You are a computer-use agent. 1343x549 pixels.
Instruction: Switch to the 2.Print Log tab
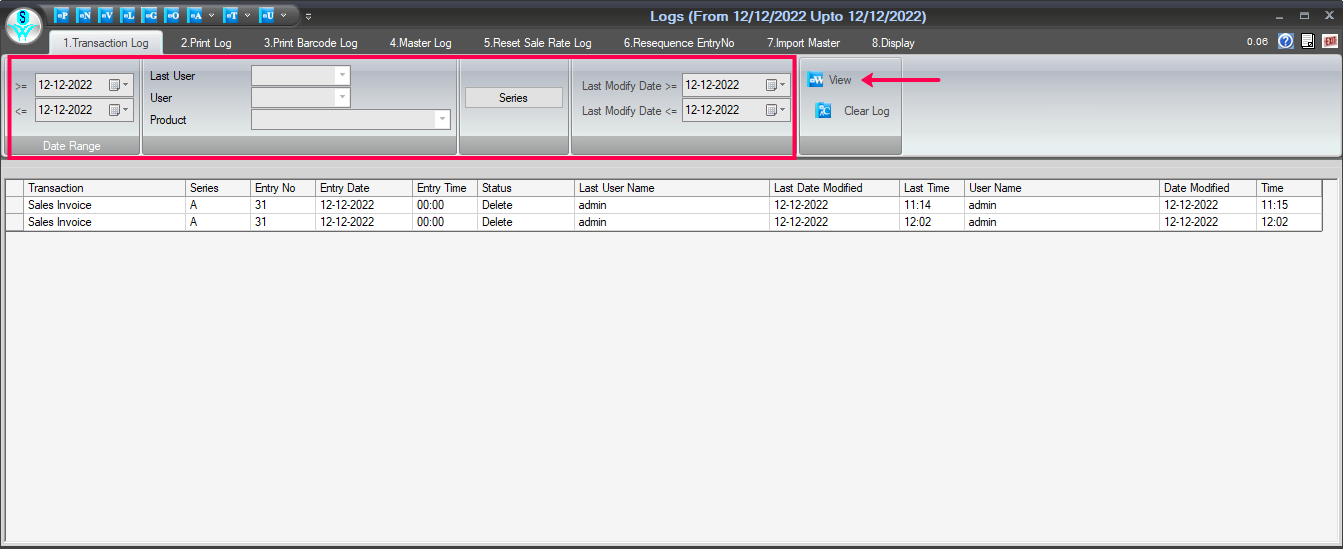(206, 43)
